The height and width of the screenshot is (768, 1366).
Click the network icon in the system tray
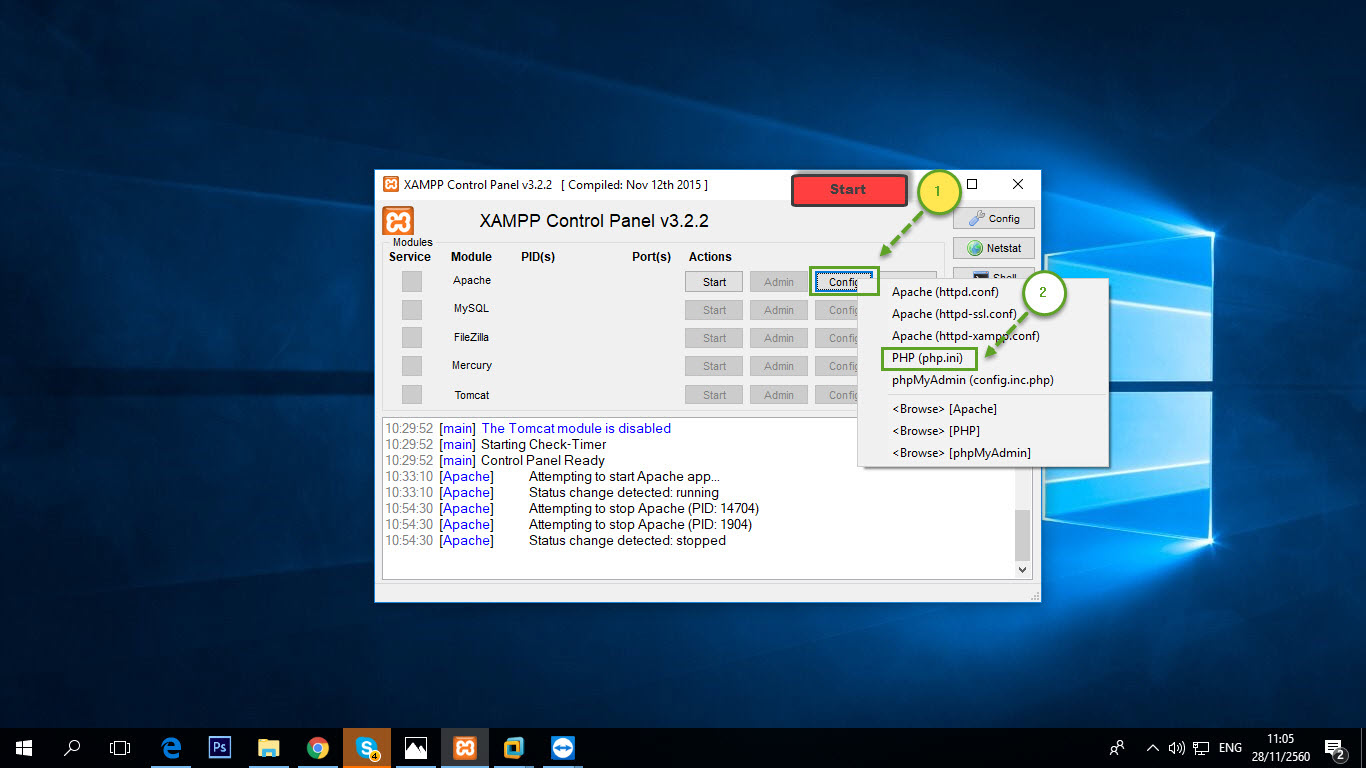point(1201,747)
